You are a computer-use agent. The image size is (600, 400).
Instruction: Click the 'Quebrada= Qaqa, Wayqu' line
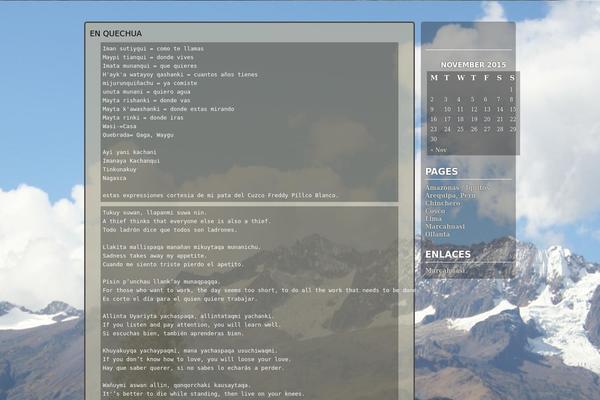point(138,135)
